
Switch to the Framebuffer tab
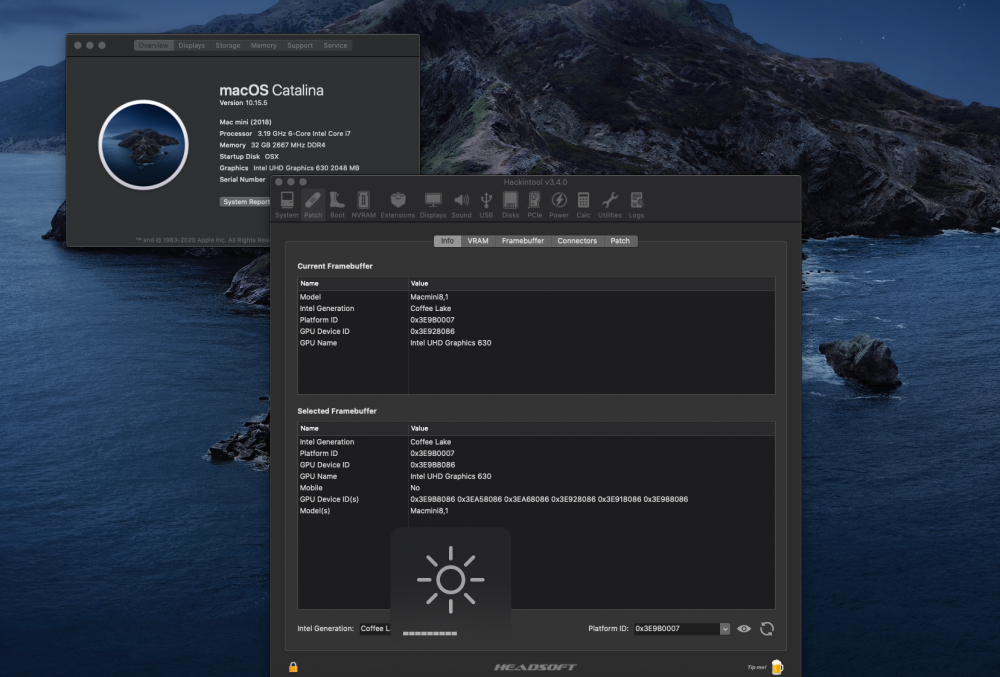pos(523,241)
